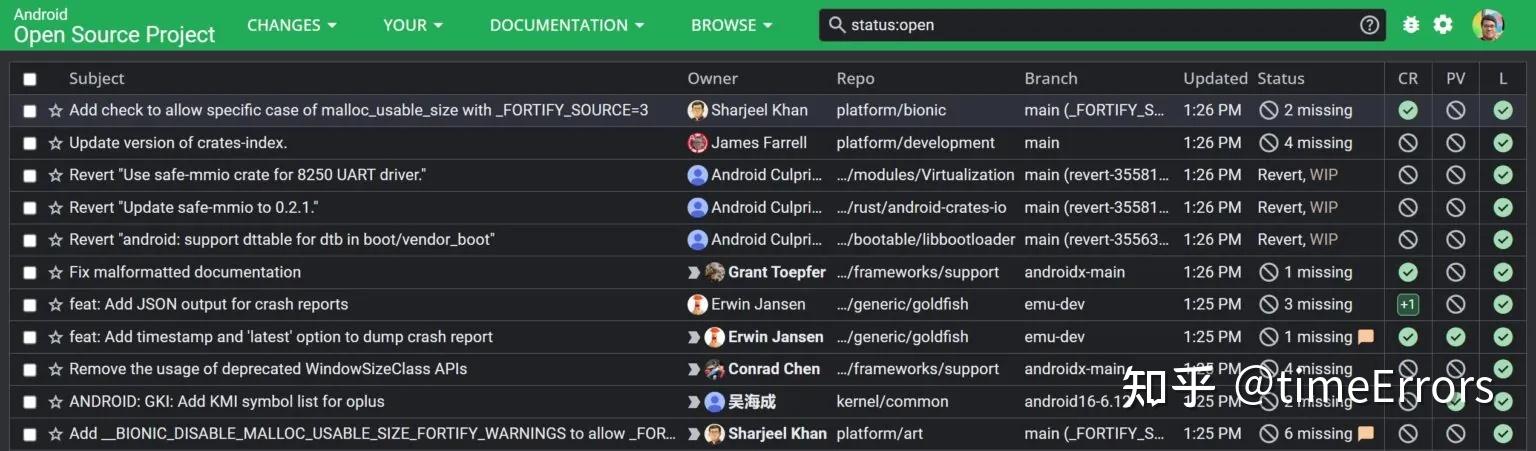Star the "Fix malformatted documentation" change
The width and height of the screenshot is (1536, 451).
56,272
